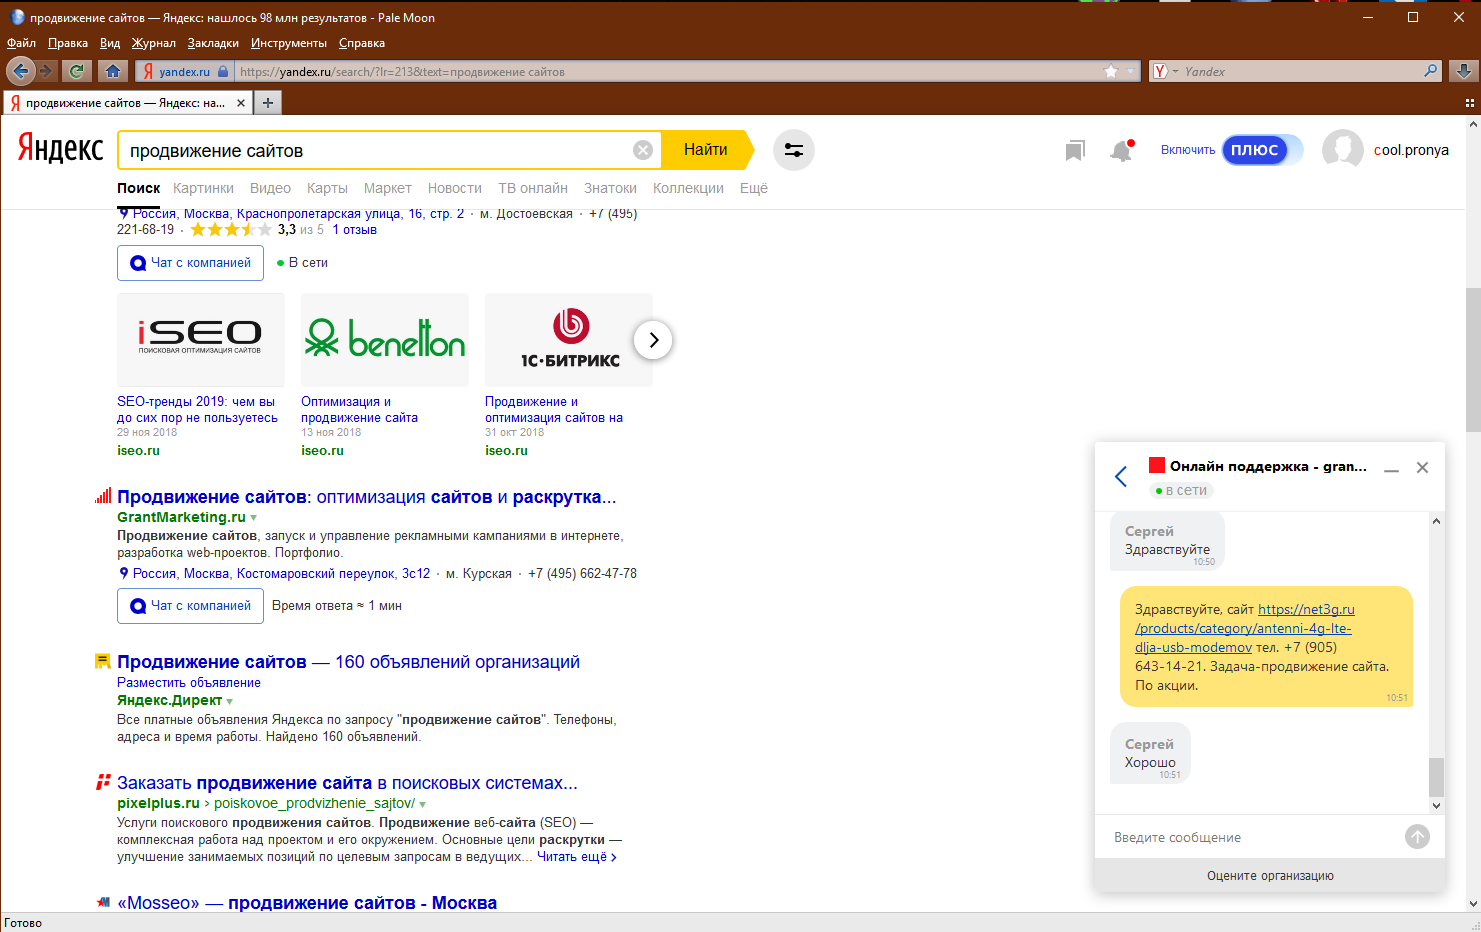Screen dimensions: 1481x932
Task: Bookmark page with star icon
Action: [x=1110, y=71]
